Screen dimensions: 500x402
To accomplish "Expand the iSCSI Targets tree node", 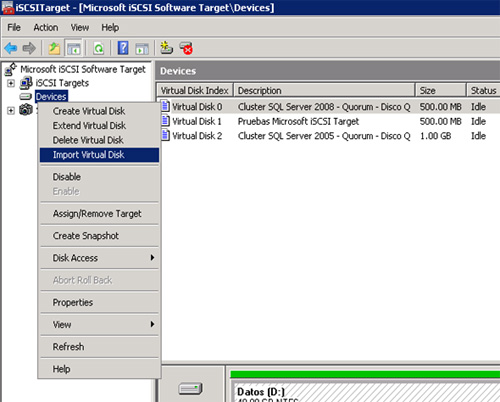I will tap(11, 83).
